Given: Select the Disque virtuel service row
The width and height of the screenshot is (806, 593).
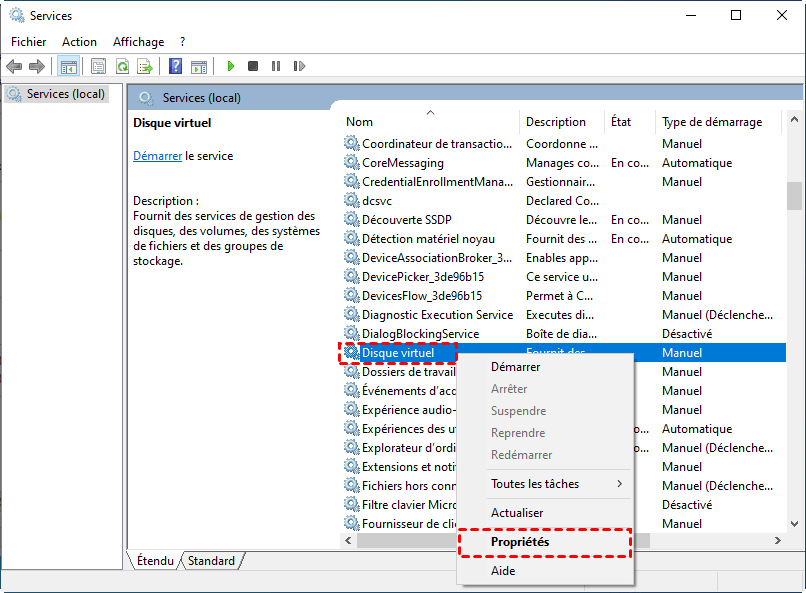Looking at the screenshot, I should (563, 353).
